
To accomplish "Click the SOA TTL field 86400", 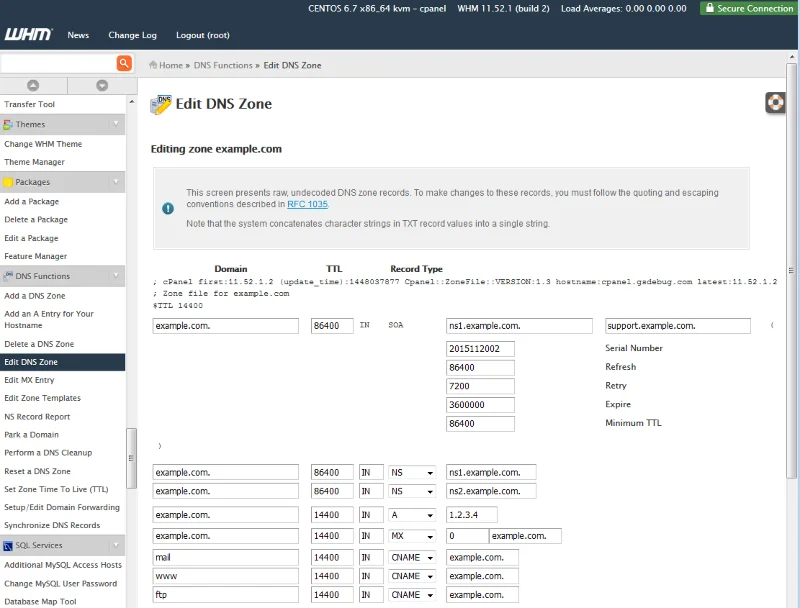I will [332, 325].
